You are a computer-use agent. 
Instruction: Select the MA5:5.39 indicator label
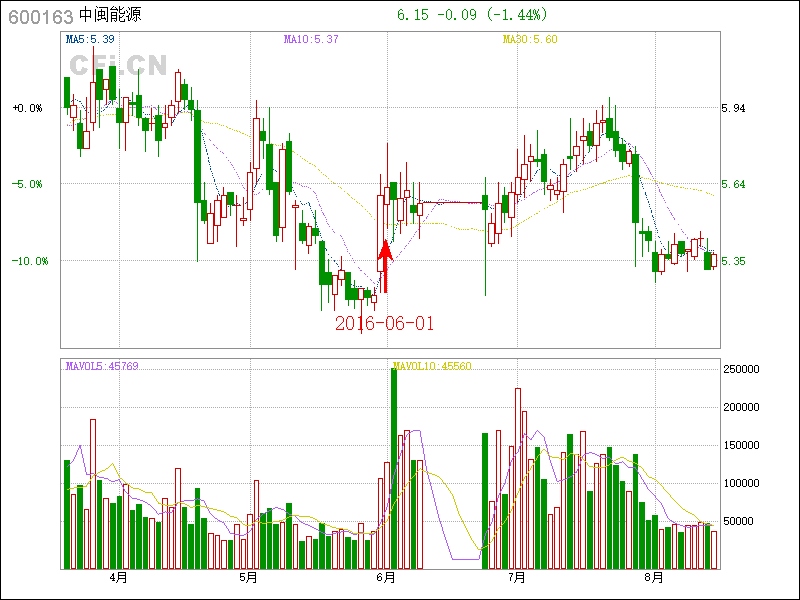coord(91,39)
